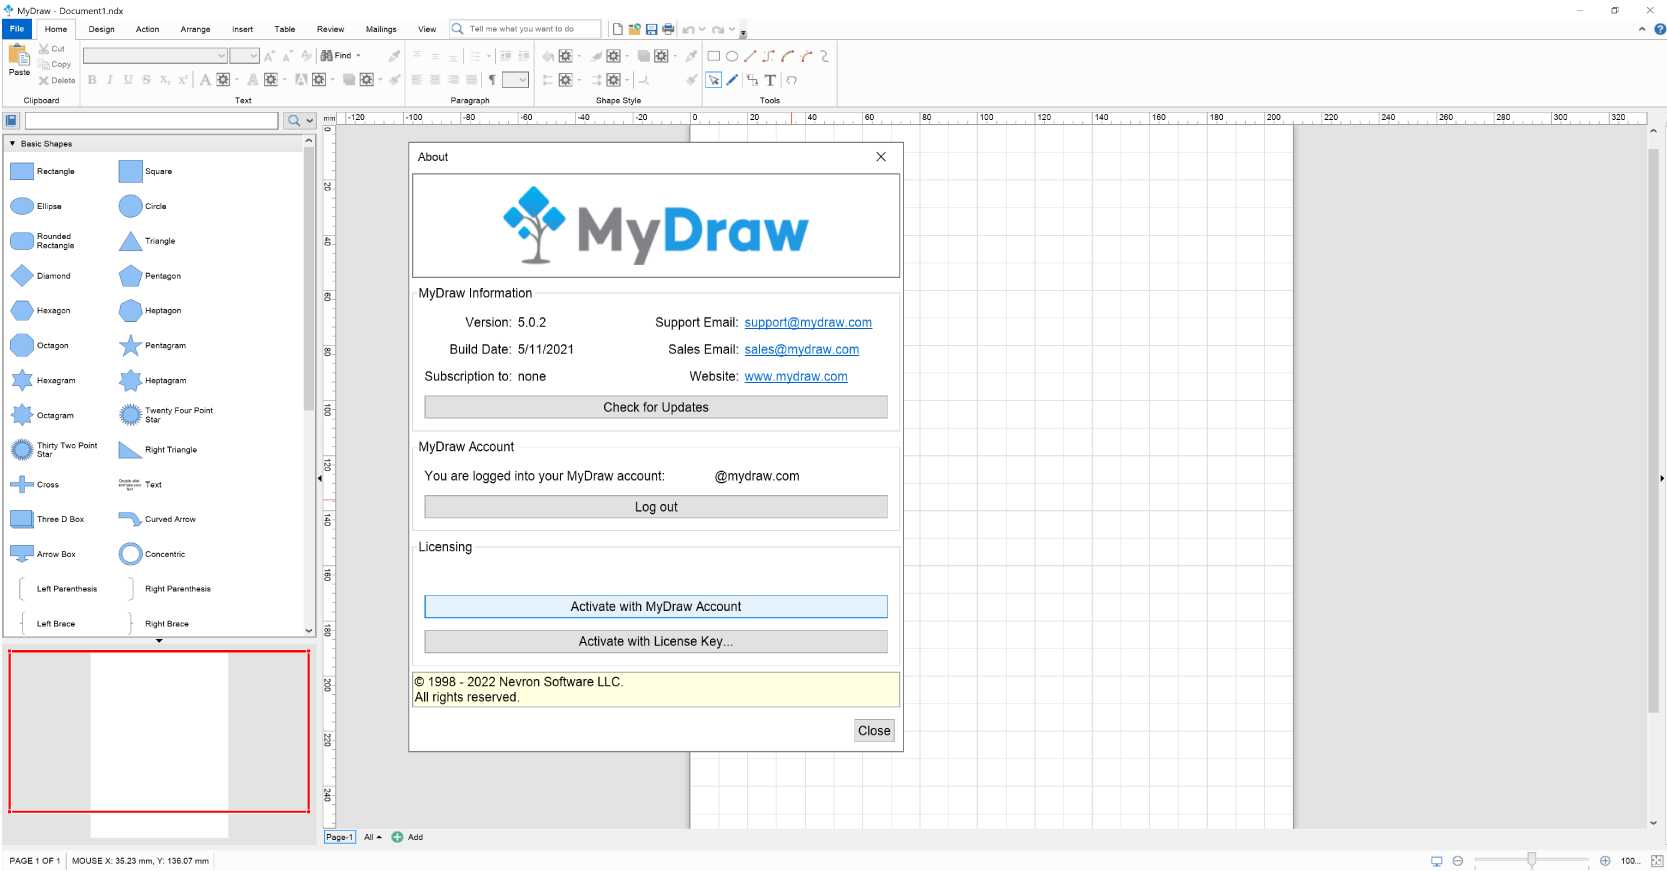Expand the Find dropdown
The width and height of the screenshot is (1667, 871).
point(358,56)
